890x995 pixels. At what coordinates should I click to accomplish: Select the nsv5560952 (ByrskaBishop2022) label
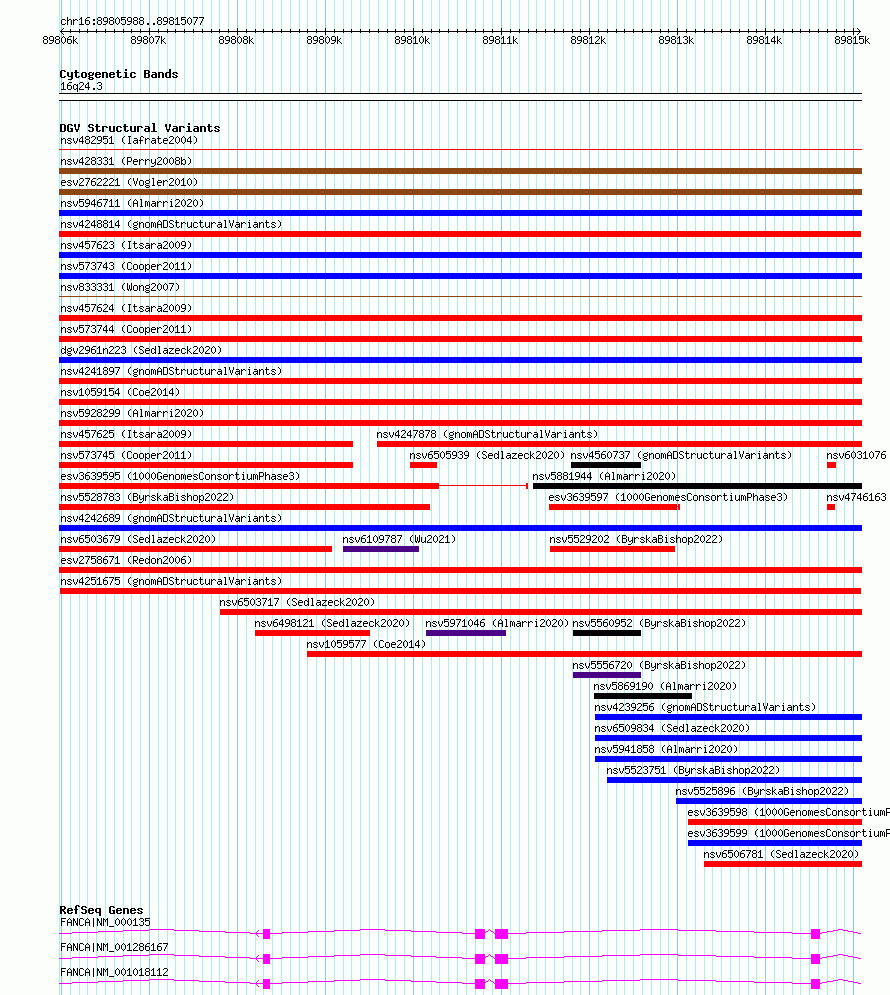[x=659, y=622]
